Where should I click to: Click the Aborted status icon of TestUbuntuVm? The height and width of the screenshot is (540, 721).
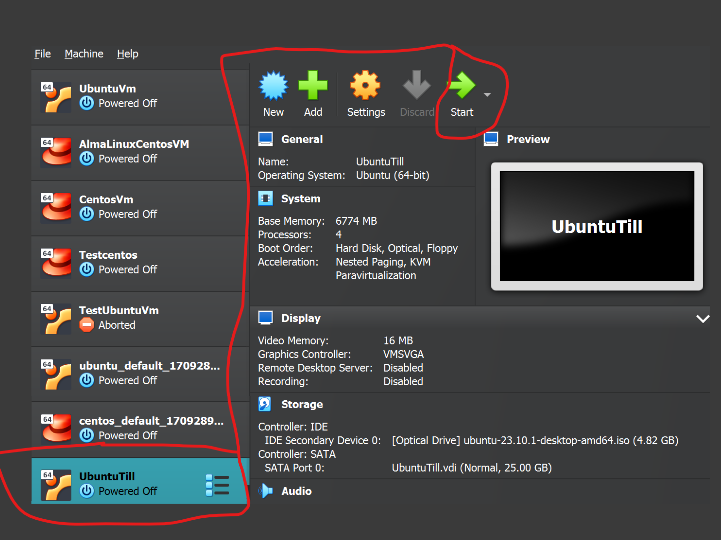pyautogui.click(x=86, y=325)
